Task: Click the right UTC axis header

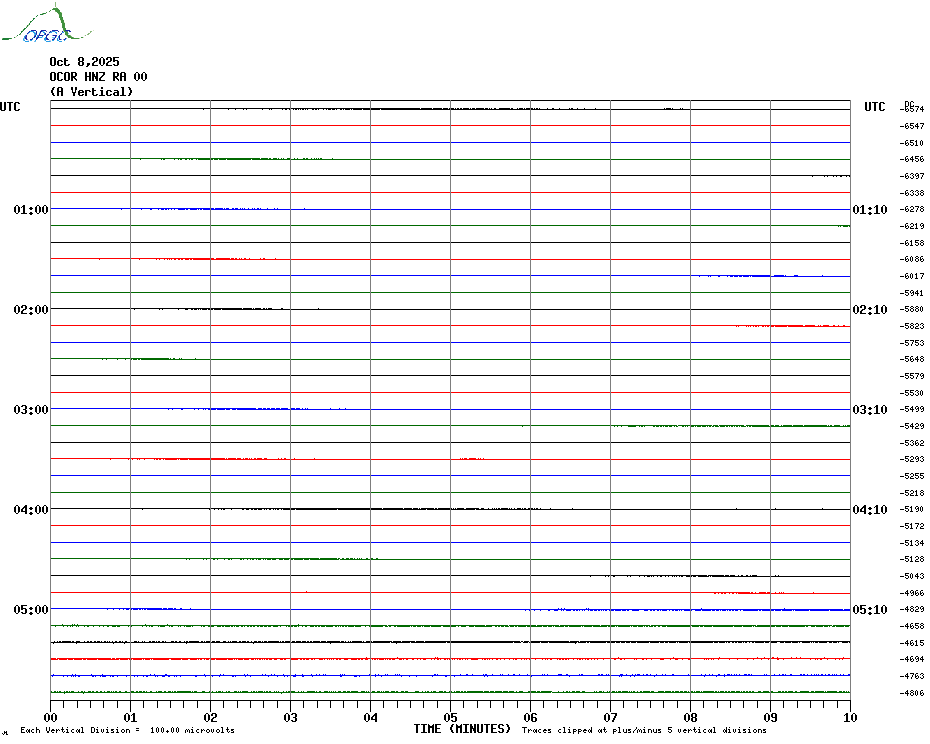Action: 874,107
